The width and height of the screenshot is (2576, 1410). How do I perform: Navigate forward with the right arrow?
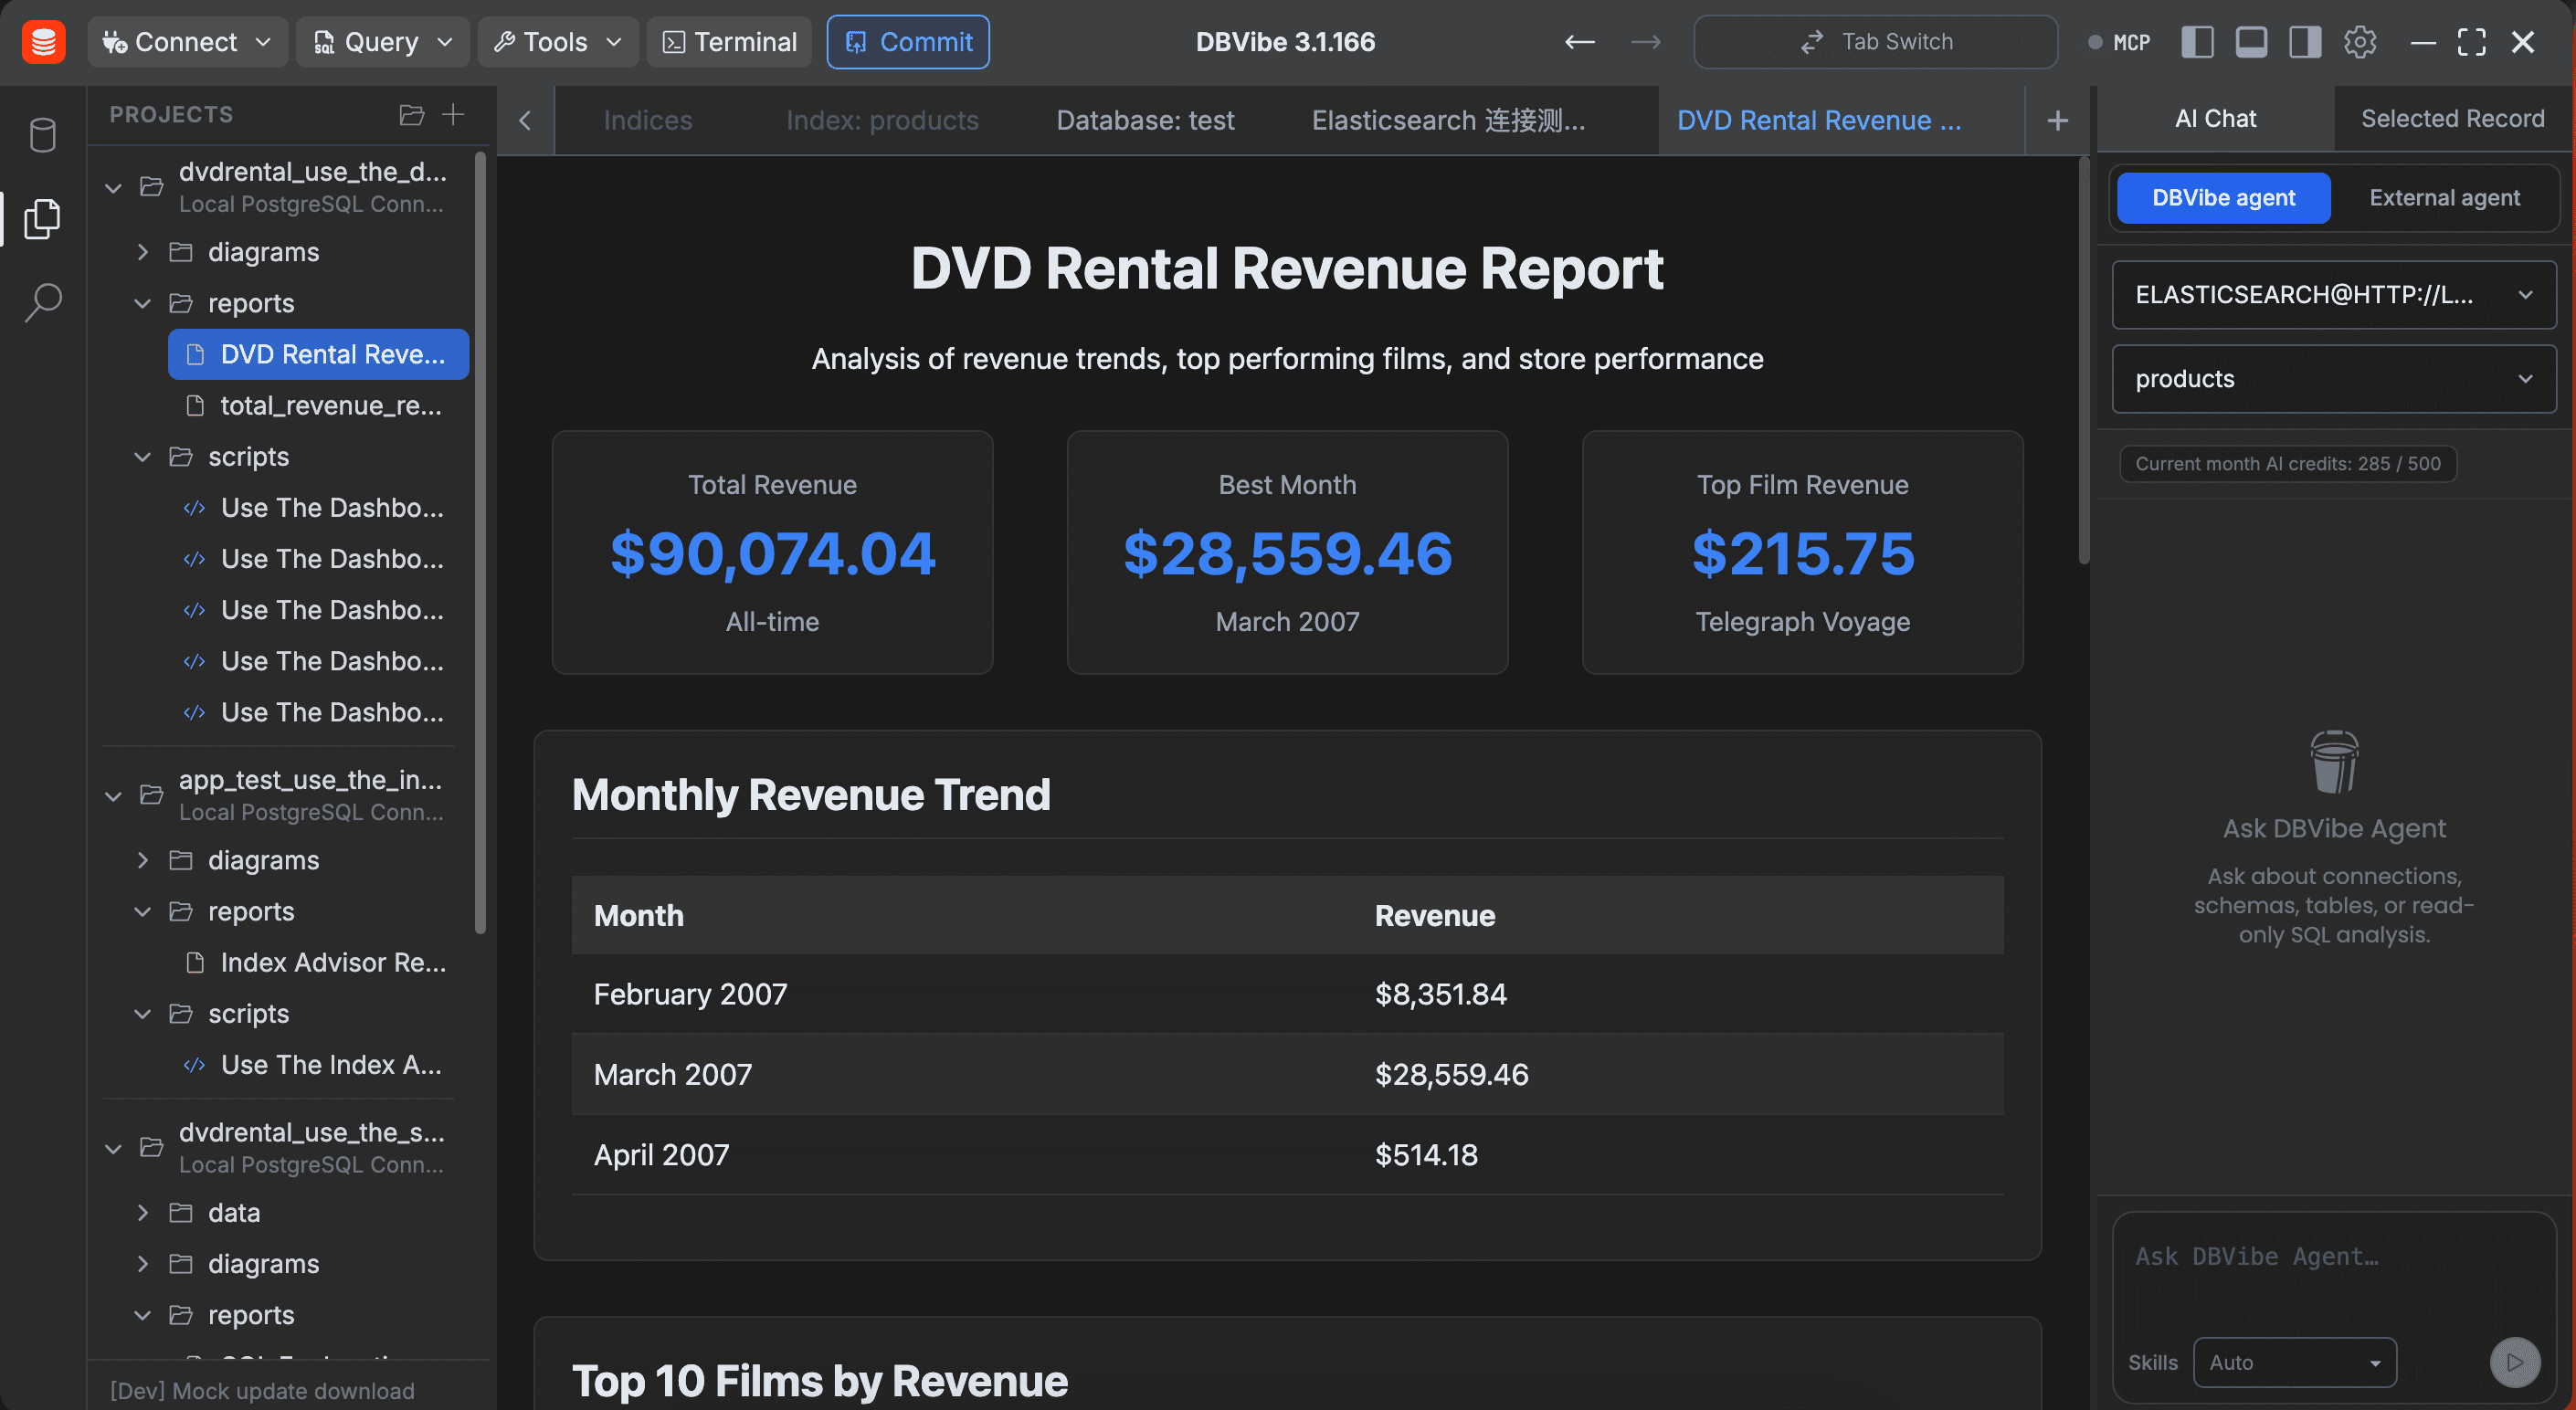(x=1645, y=42)
